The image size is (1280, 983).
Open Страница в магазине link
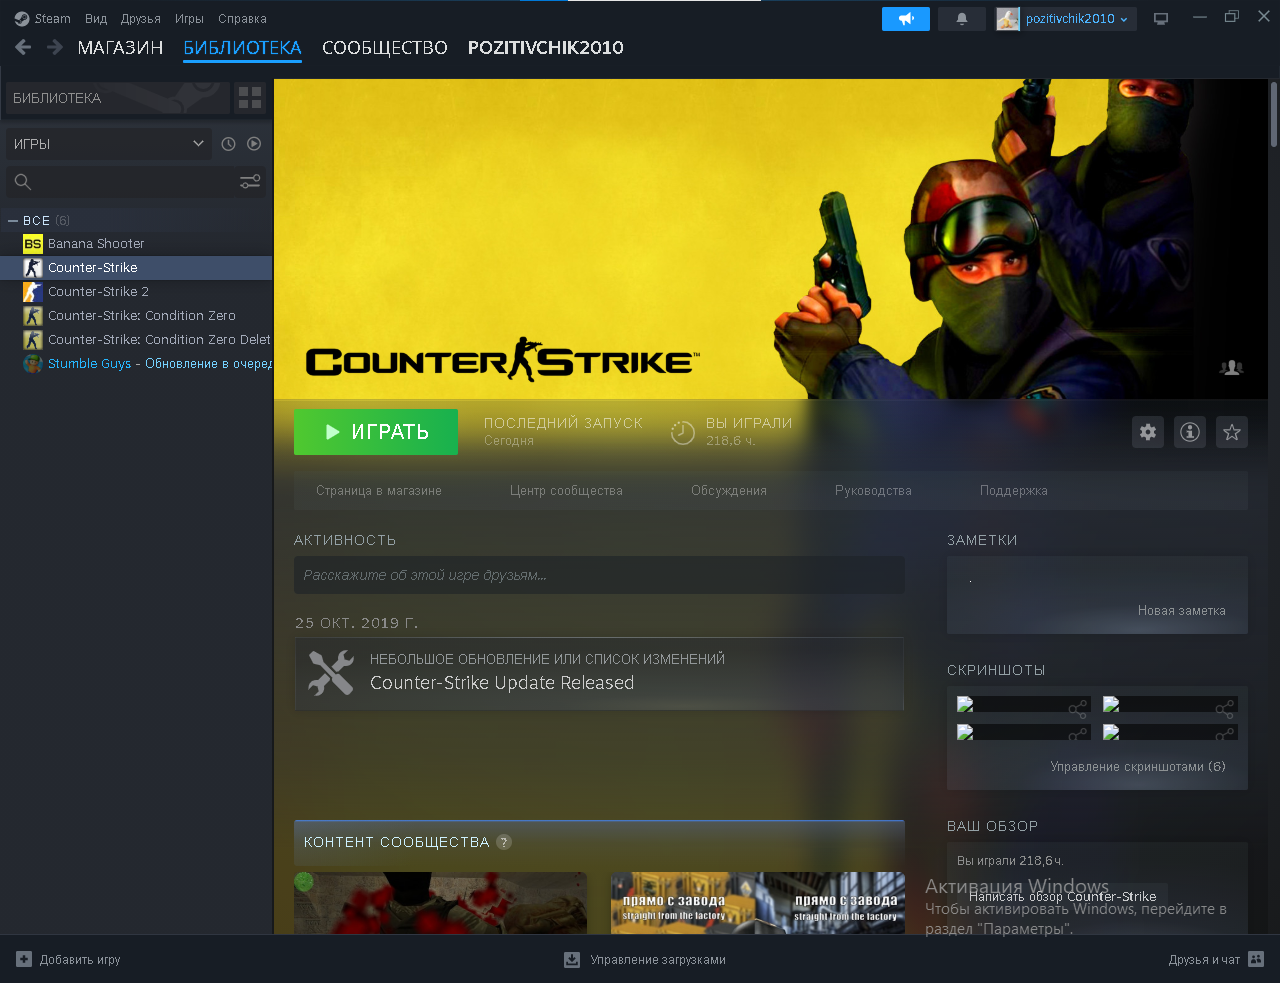point(379,491)
